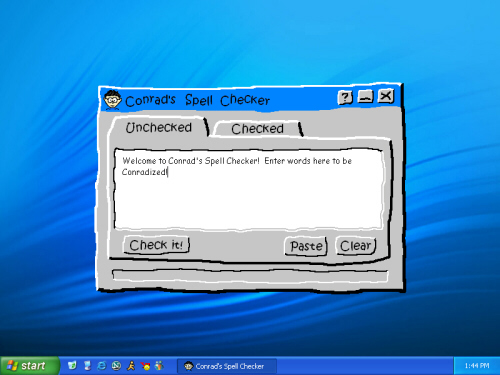Open AIM running man icon in taskbar
Screen dimensions: 500x375
[x=131, y=366]
